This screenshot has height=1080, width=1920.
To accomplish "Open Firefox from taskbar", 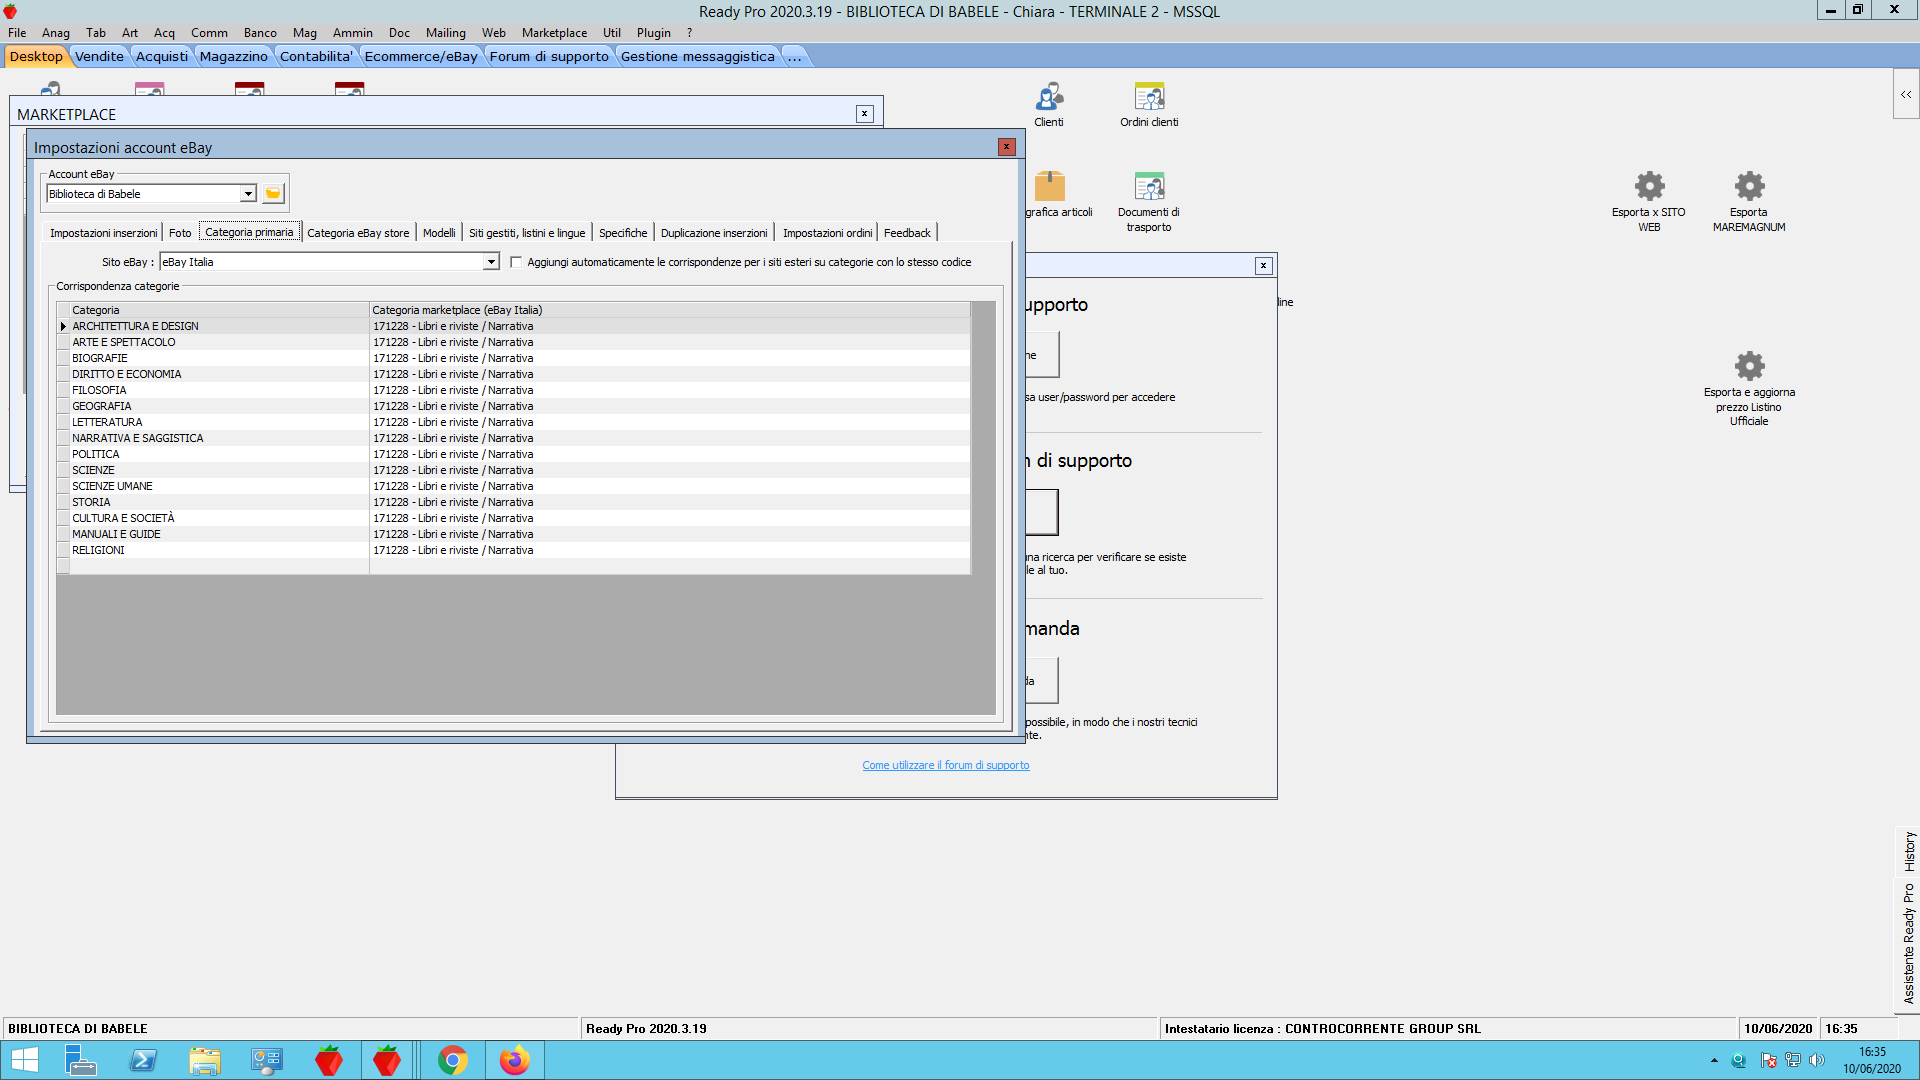I will [514, 1060].
